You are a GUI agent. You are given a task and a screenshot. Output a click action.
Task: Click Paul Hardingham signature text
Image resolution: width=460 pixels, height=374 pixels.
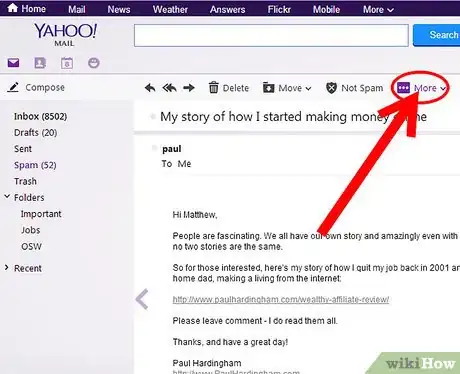pyautogui.click(x=207, y=363)
